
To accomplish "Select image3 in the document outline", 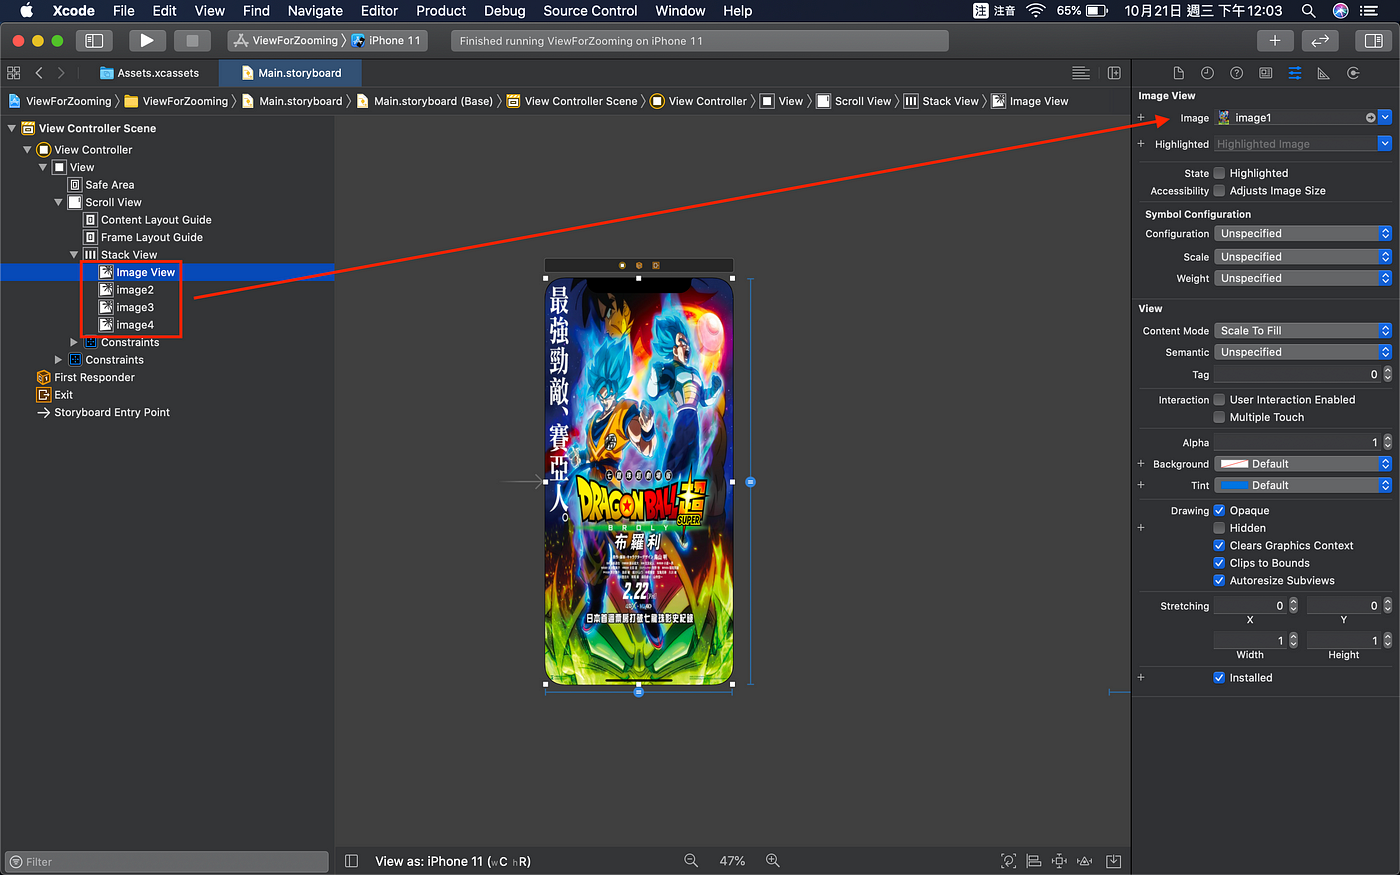I will [x=135, y=307].
